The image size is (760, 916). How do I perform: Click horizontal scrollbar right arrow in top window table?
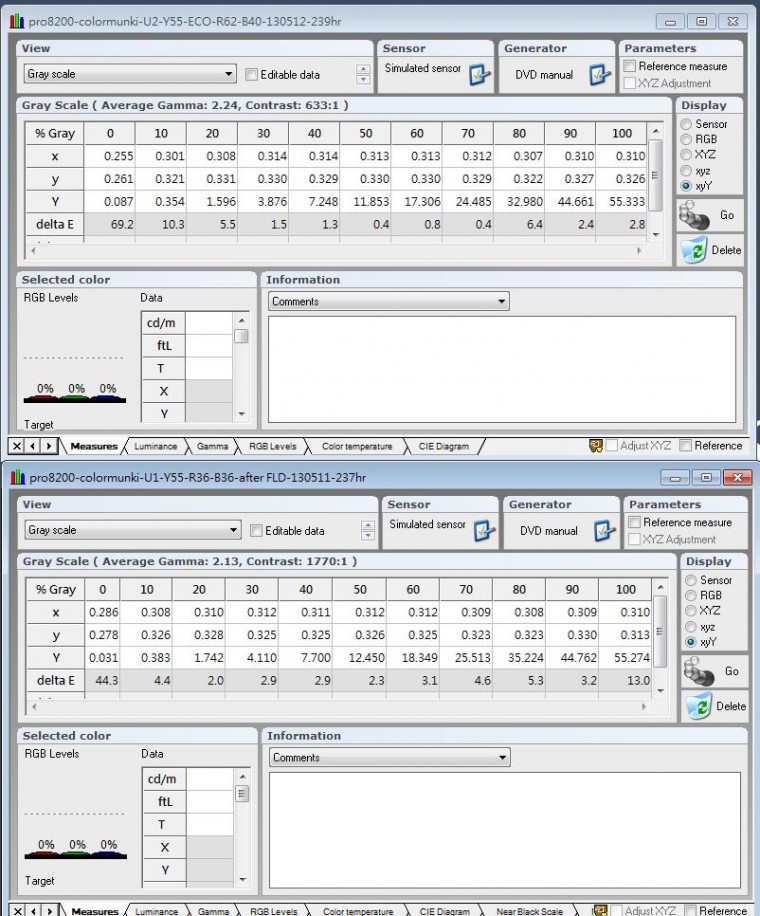639,251
